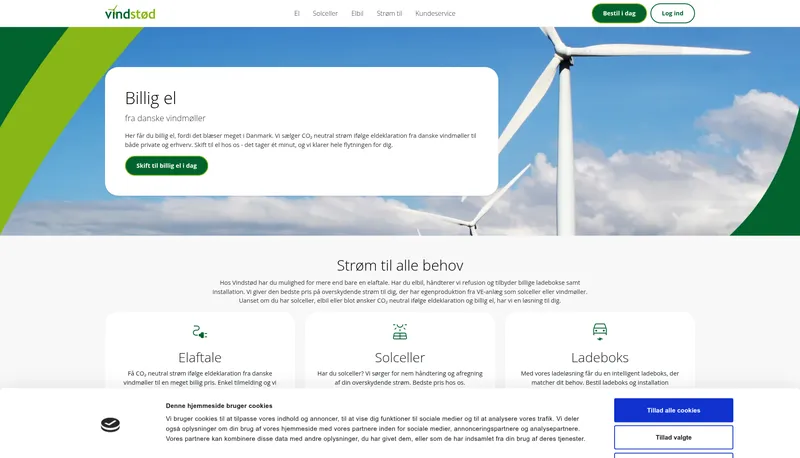This screenshot has width=800, height=458.
Task: Click the Log ind button
Action: pyautogui.click(x=672, y=13)
